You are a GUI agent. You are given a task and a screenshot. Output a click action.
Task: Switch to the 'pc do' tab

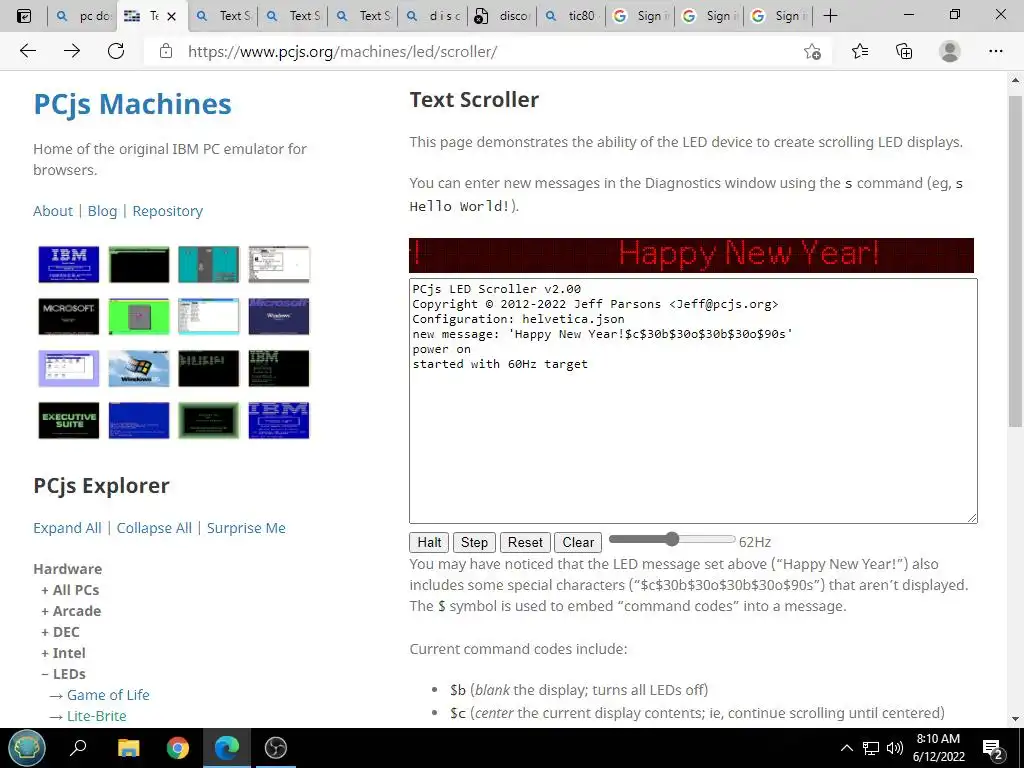[x=84, y=16]
